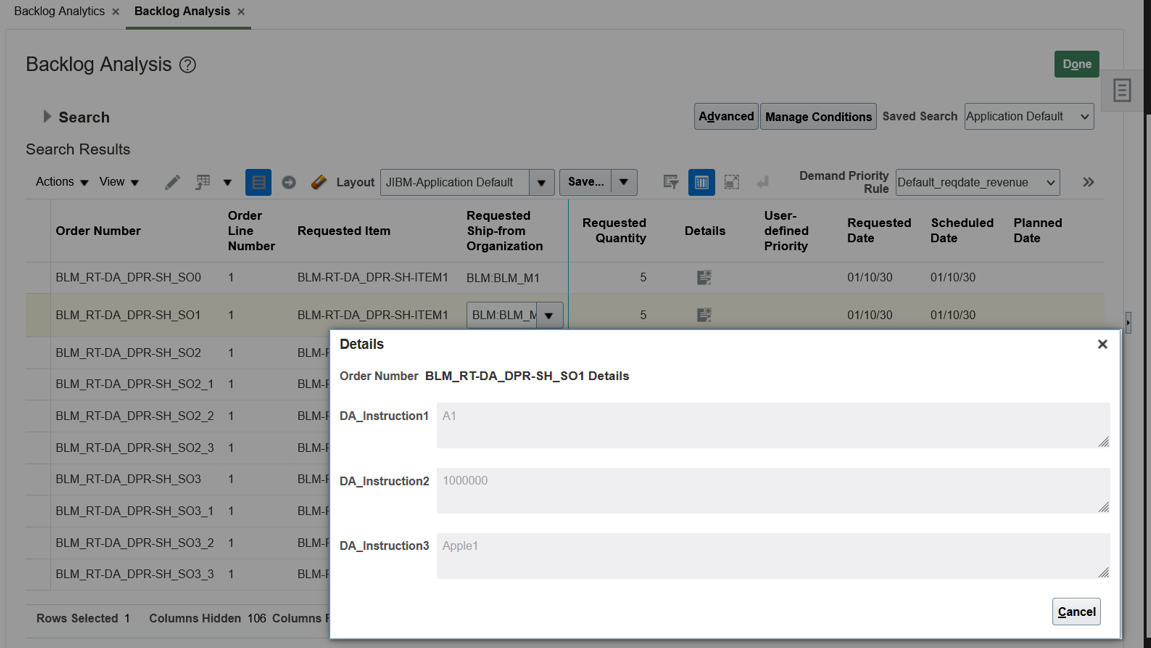Image resolution: width=1151 pixels, height=648 pixels.
Task: Click the eraser clear icon
Action: pyautogui.click(x=318, y=182)
